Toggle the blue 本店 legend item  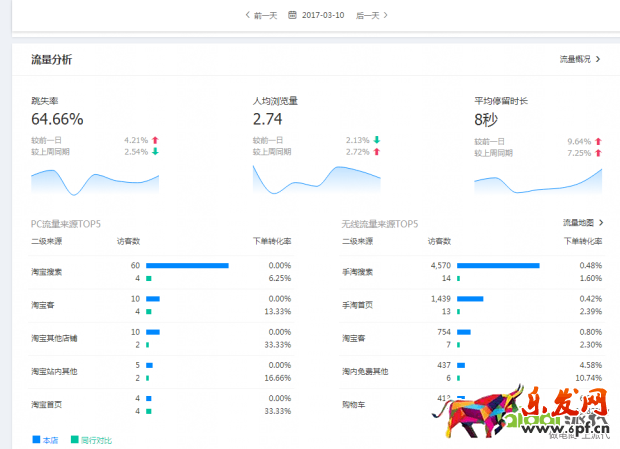pyautogui.click(x=46, y=439)
